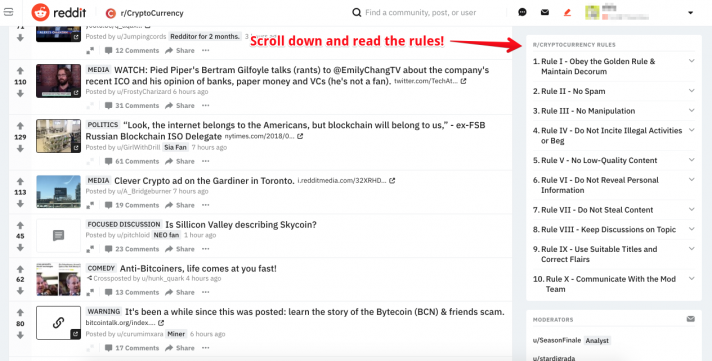Upvote the Anti-Bitcoiners comedy post
This screenshot has width=712, height=361.
20,269
